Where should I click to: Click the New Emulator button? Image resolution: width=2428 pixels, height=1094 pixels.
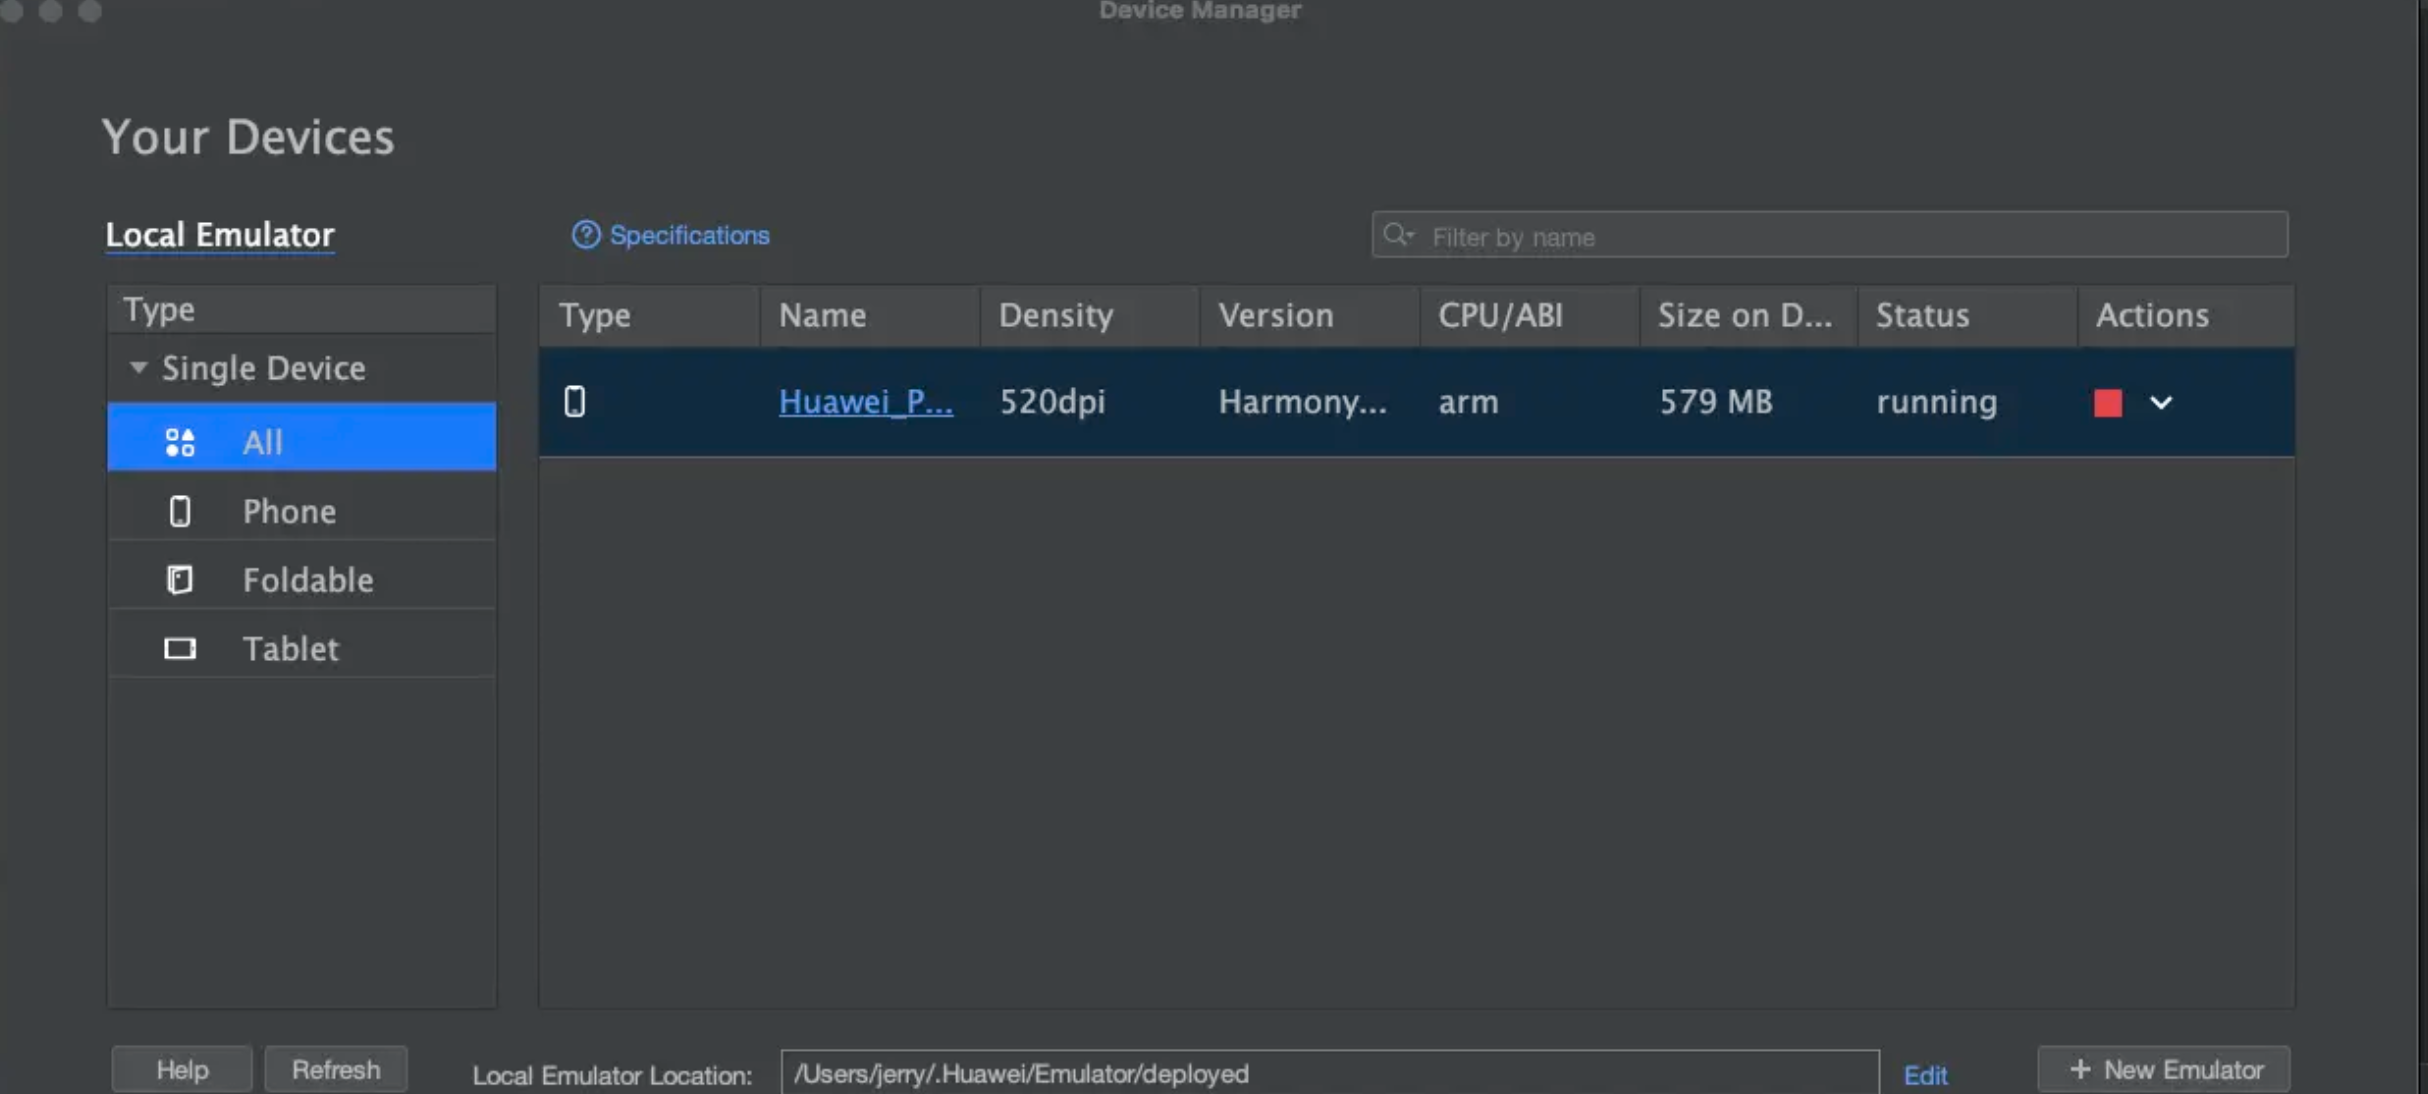[x=2164, y=1070]
